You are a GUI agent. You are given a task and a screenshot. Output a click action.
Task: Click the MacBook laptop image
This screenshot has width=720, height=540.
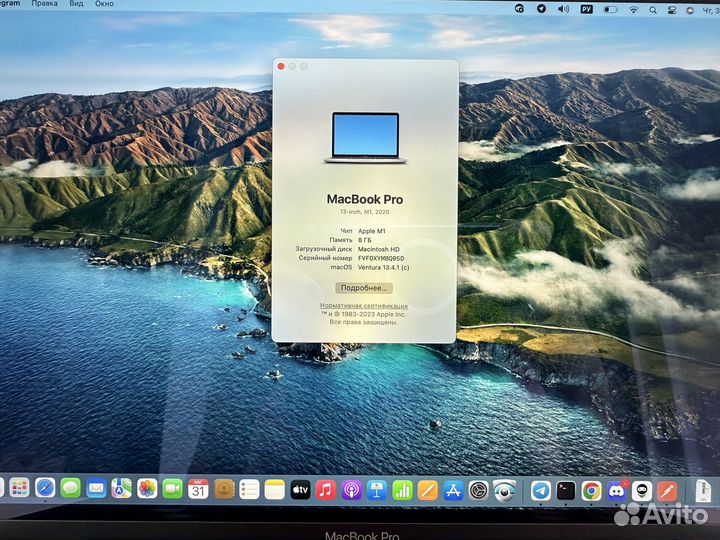366,138
